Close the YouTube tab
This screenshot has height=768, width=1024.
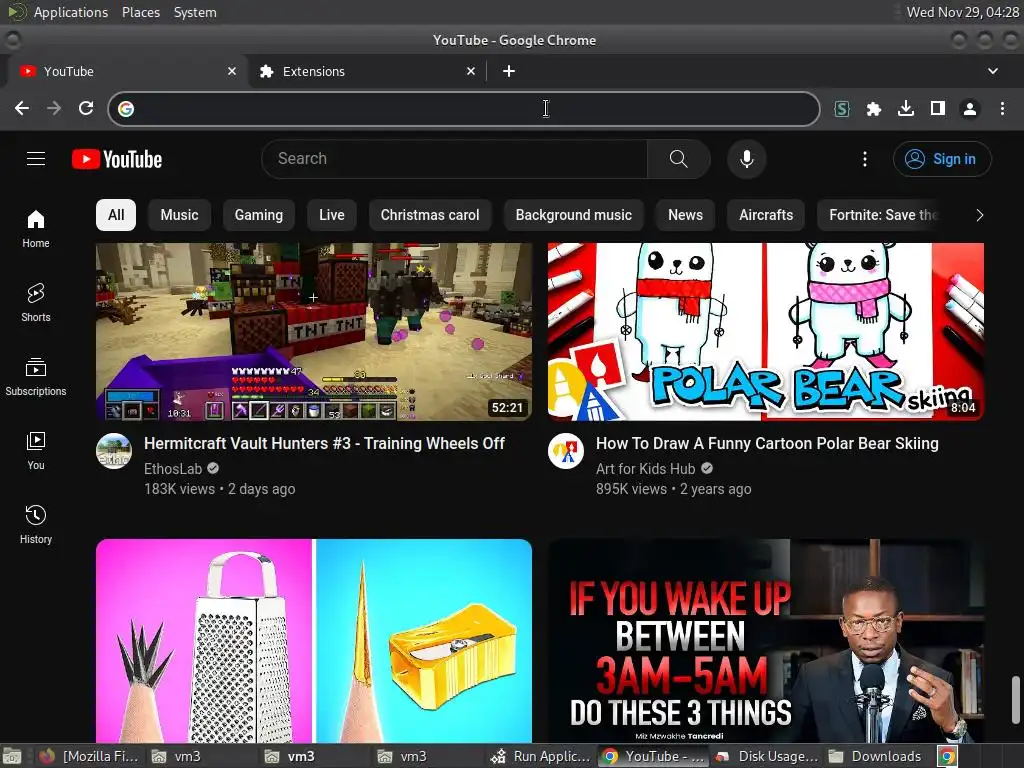pyautogui.click(x=232, y=71)
